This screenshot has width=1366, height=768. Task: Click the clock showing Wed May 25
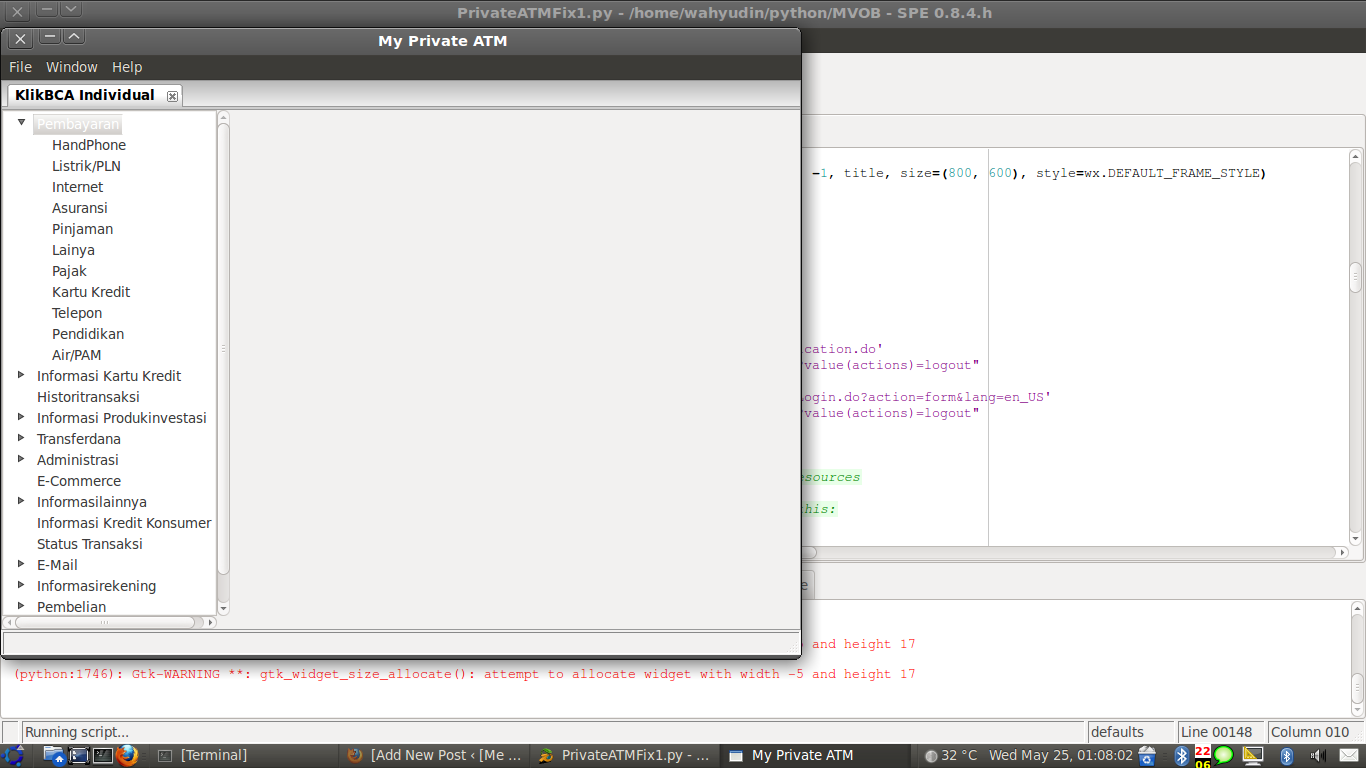click(x=1061, y=756)
